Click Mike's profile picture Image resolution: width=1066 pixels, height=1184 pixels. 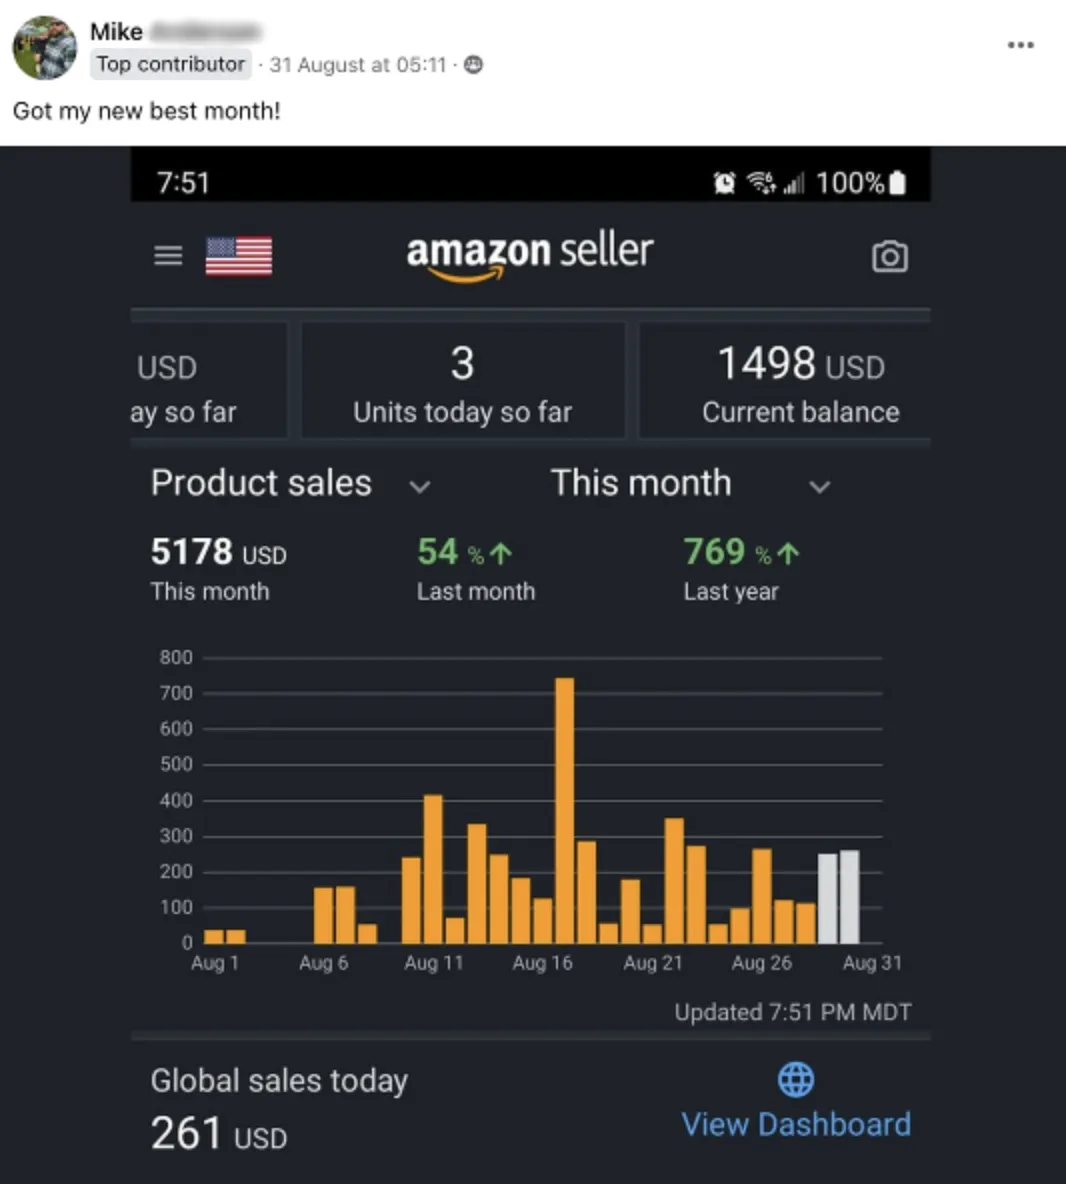click(x=45, y=48)
